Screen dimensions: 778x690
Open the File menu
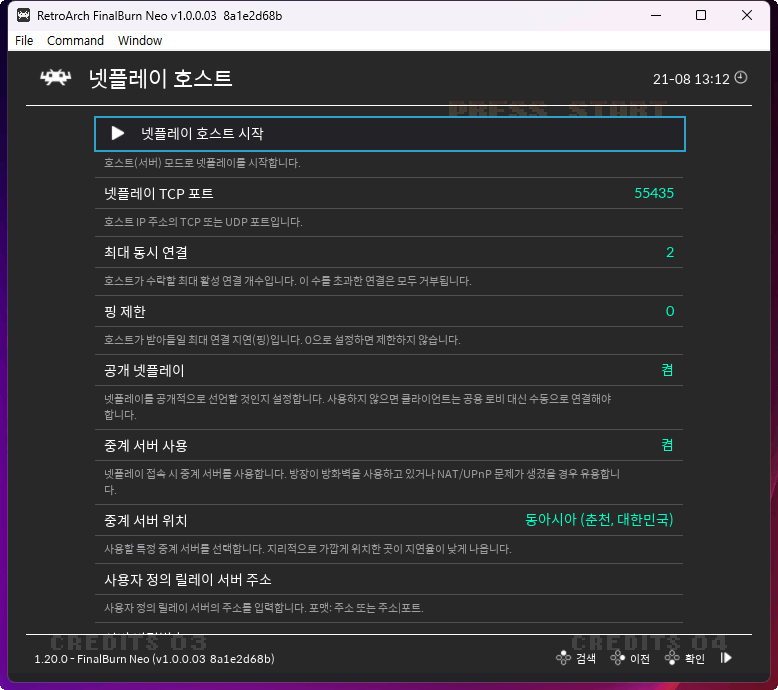24,41
